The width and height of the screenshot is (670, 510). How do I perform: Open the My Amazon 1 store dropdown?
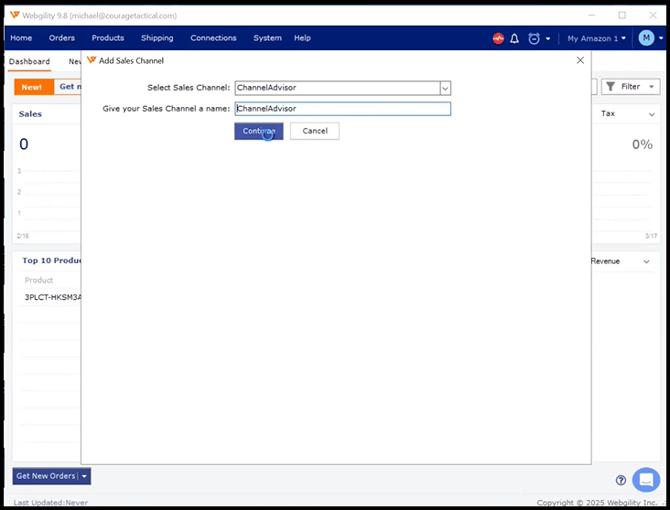tap(597, 38)
